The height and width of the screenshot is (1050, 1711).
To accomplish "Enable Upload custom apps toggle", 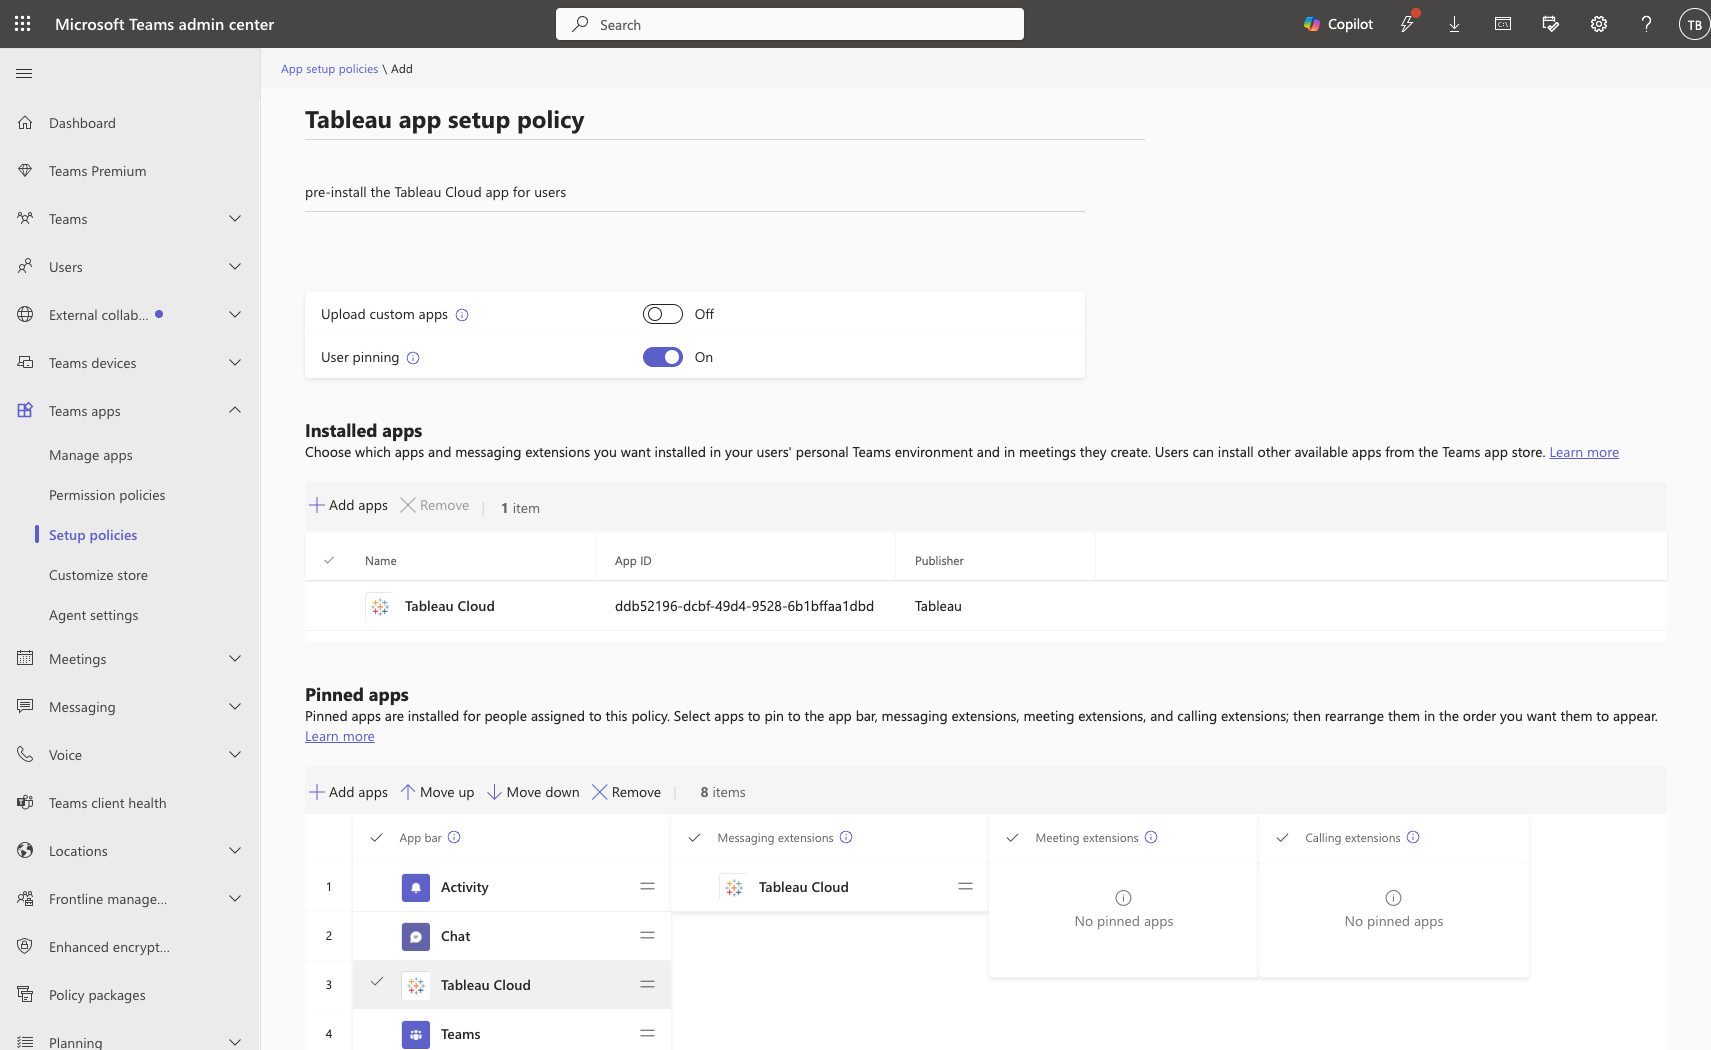I will tap(662, 313).
